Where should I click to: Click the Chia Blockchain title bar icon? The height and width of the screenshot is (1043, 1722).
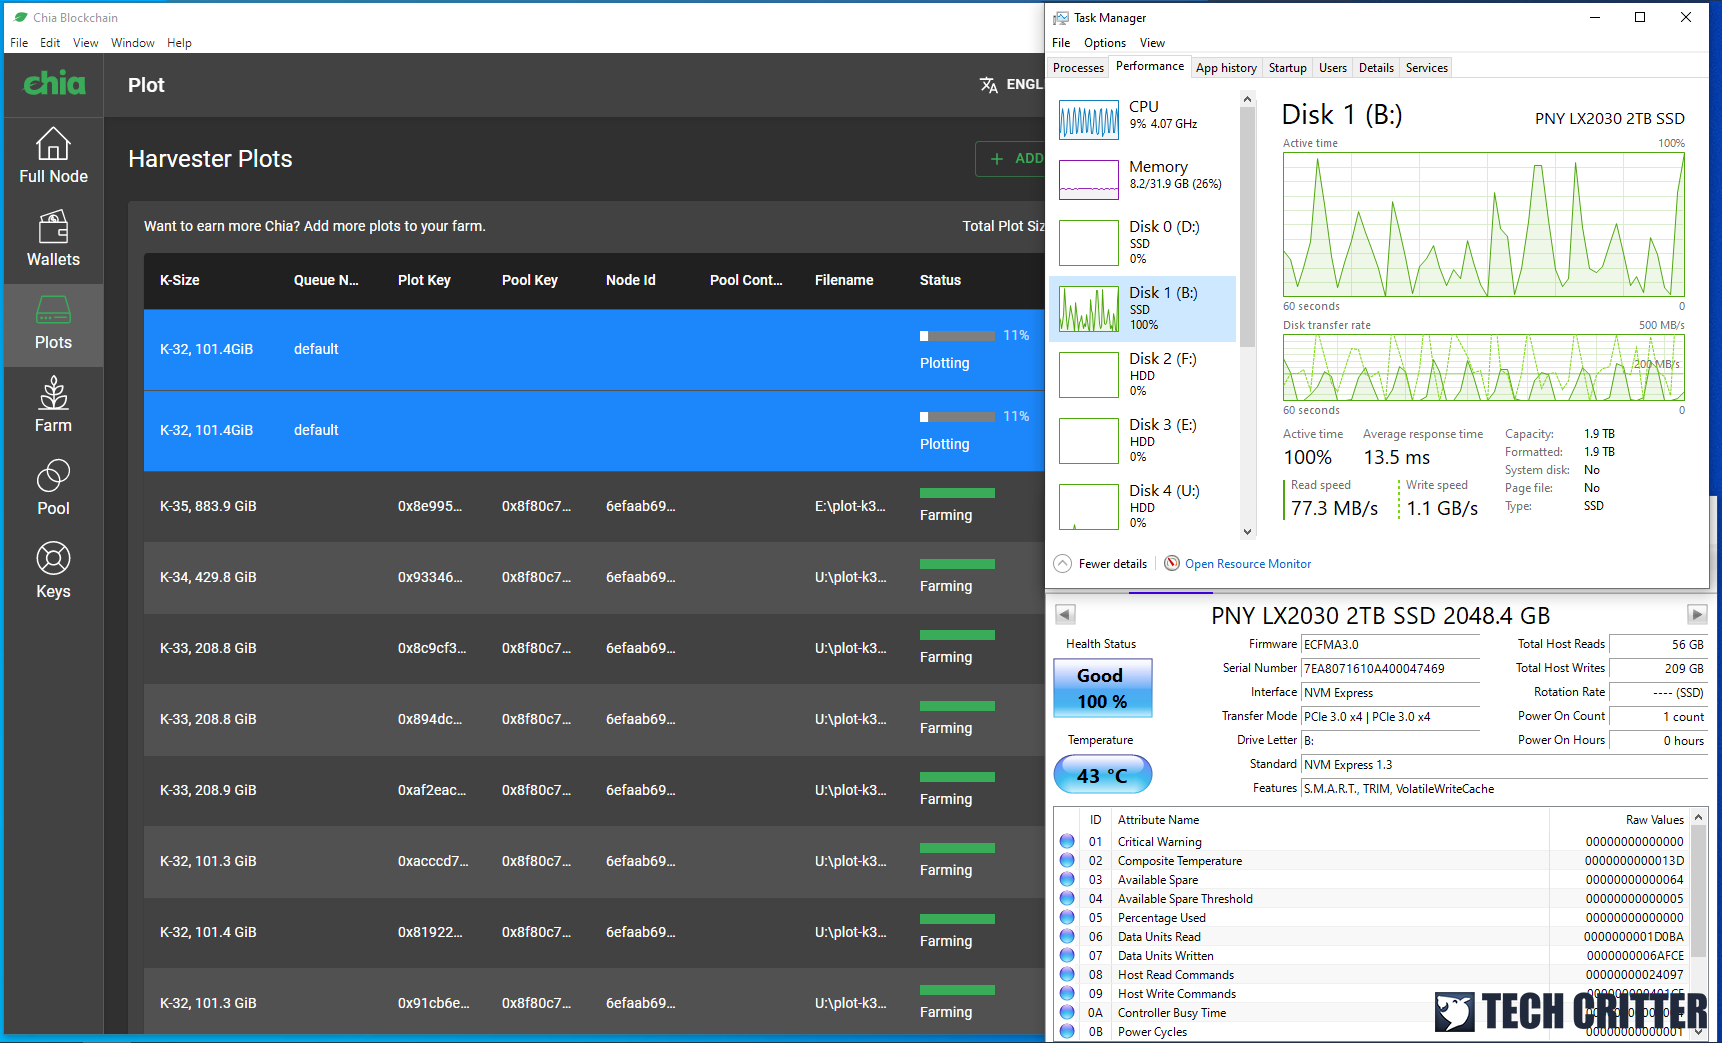pos(20,17)
